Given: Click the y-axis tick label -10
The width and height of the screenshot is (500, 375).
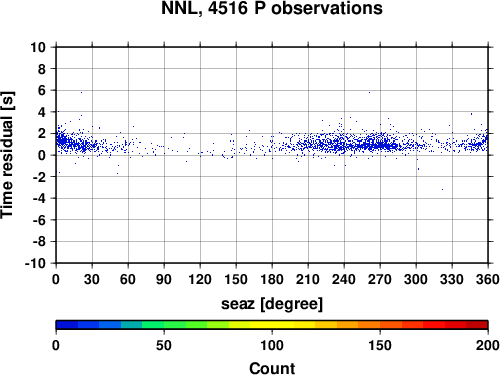Looking at the screenshot, I should click(x=35, y=263).
